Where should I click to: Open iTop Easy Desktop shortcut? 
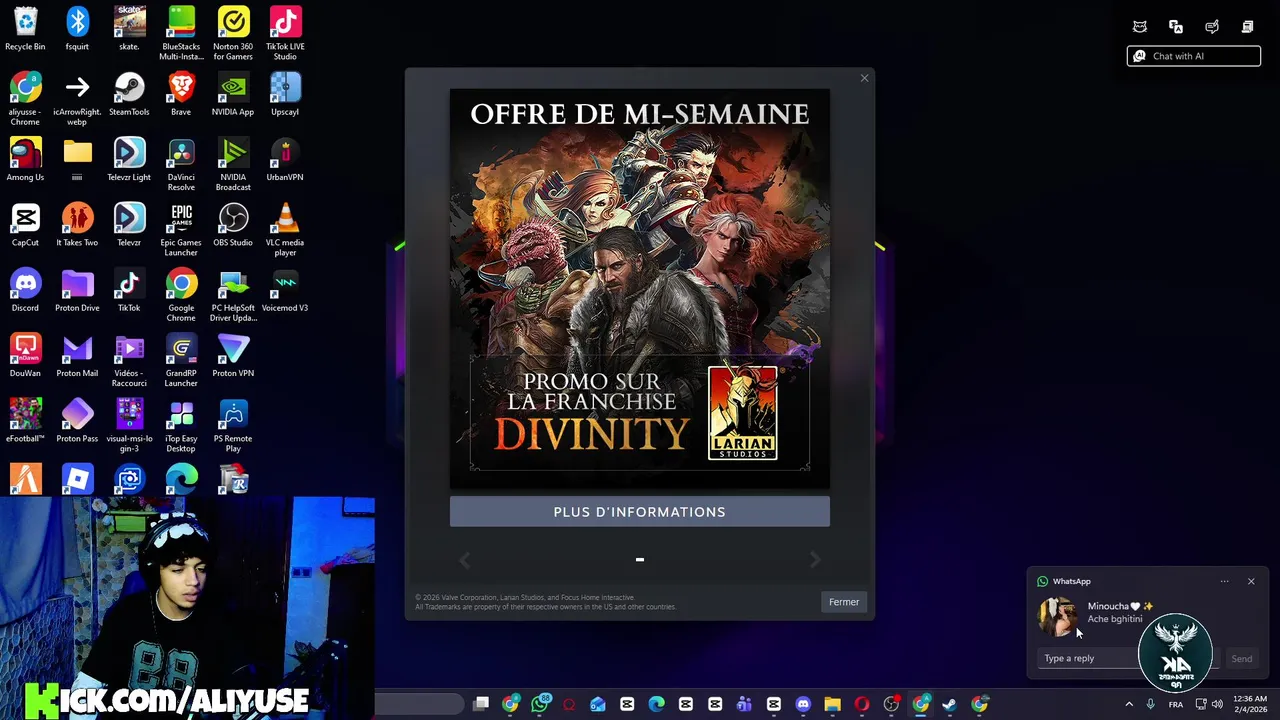(x=181, y=425)
